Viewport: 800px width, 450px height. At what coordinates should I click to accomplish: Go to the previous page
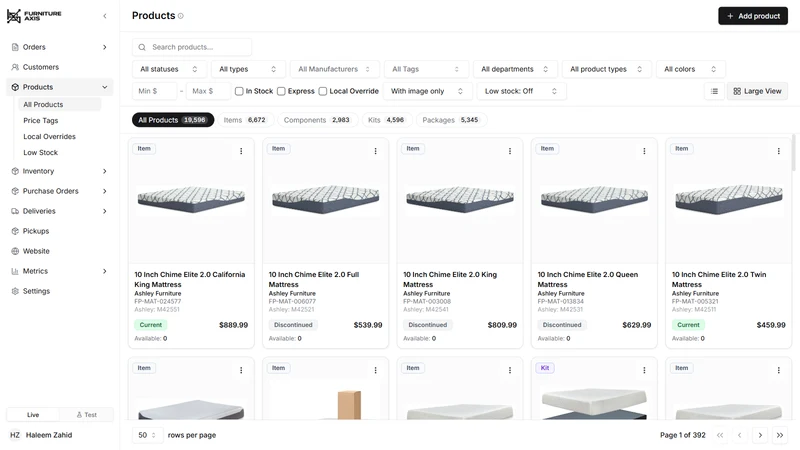(x=740, y=435)
